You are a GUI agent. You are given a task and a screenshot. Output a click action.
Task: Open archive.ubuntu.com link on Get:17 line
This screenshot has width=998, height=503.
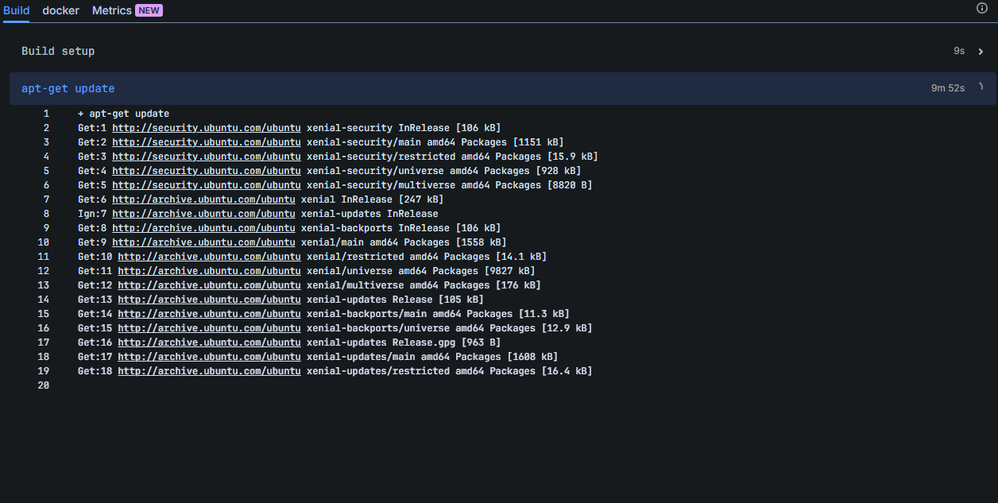[x=209, y=357]
